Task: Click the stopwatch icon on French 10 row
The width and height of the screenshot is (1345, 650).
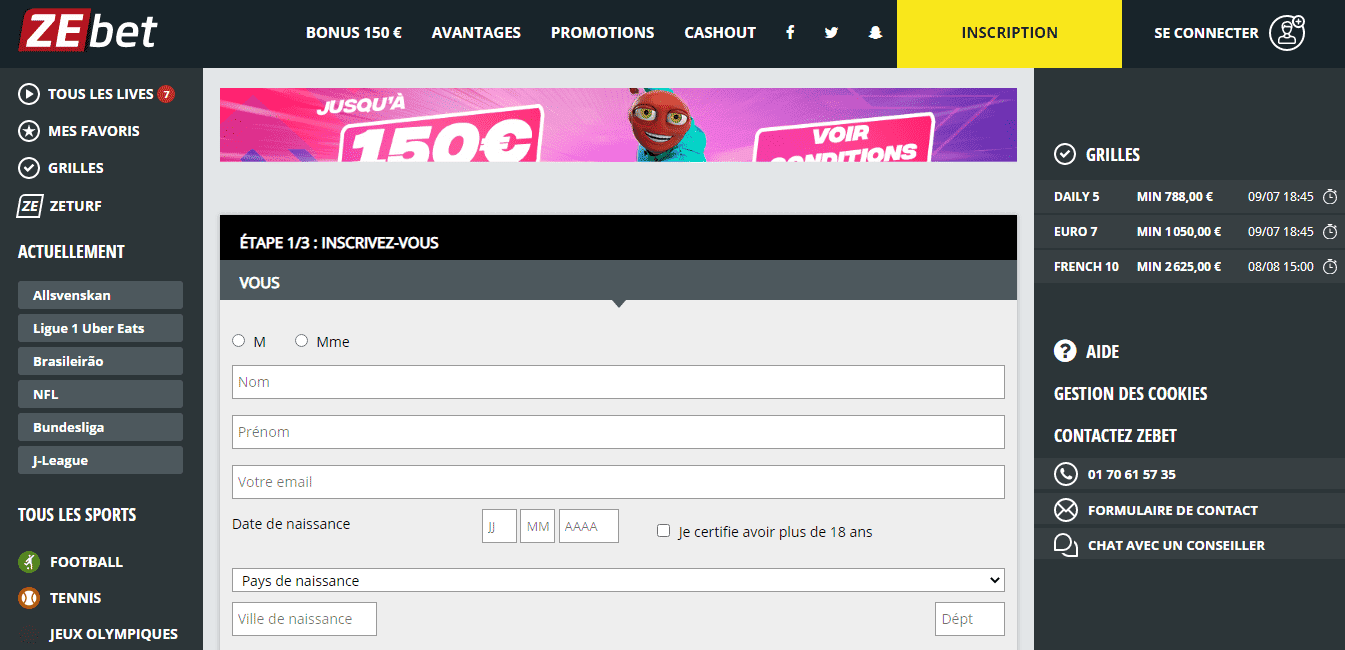Action: pyautogui.click(x=1330, y=267)
